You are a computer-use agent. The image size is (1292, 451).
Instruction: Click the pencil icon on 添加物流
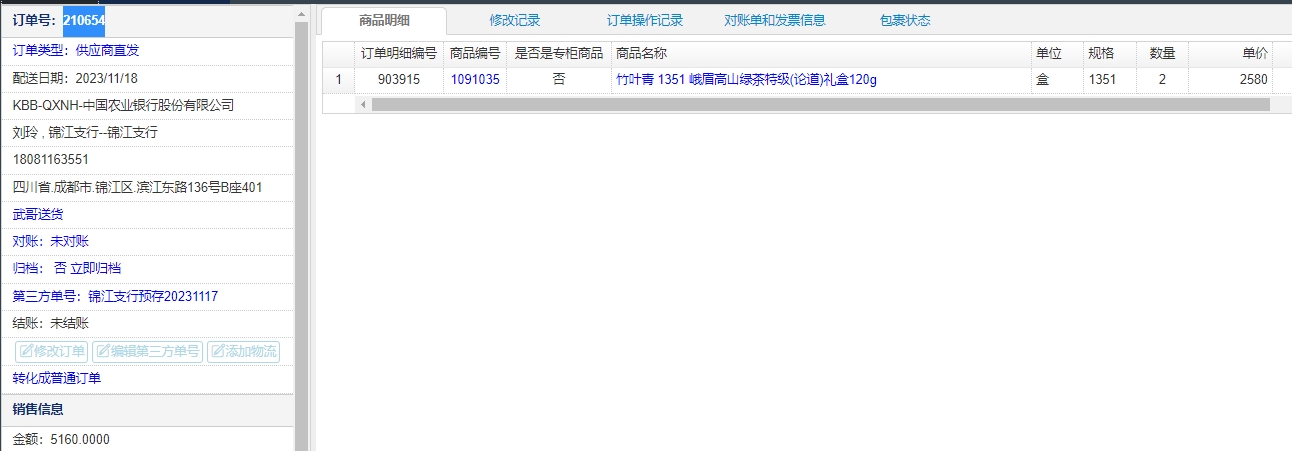[218, 351]
